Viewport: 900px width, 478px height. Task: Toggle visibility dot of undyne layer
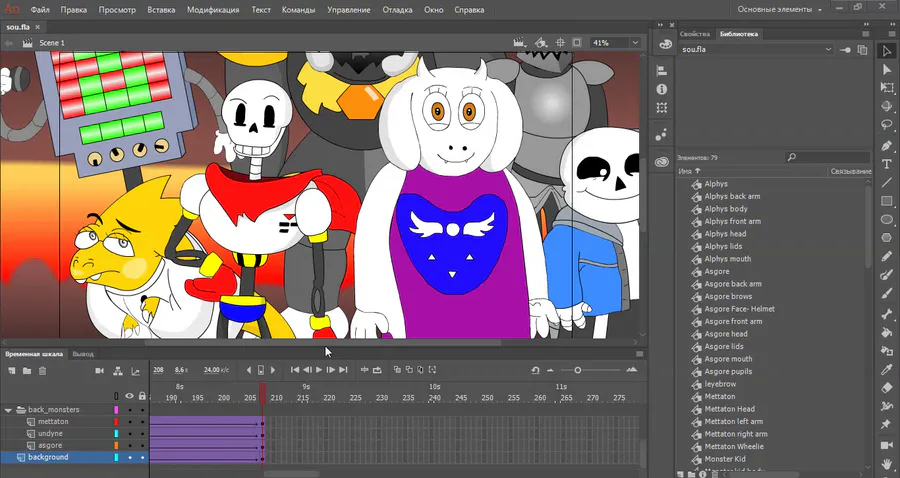tap(130, 434)
